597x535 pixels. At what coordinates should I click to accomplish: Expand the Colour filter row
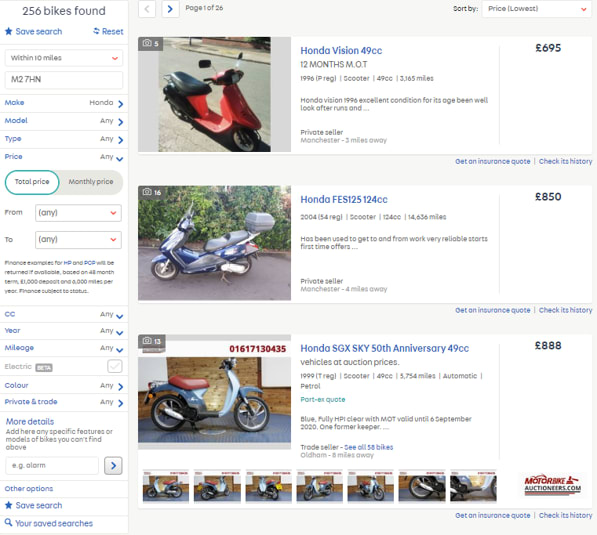tap(64, 386)
